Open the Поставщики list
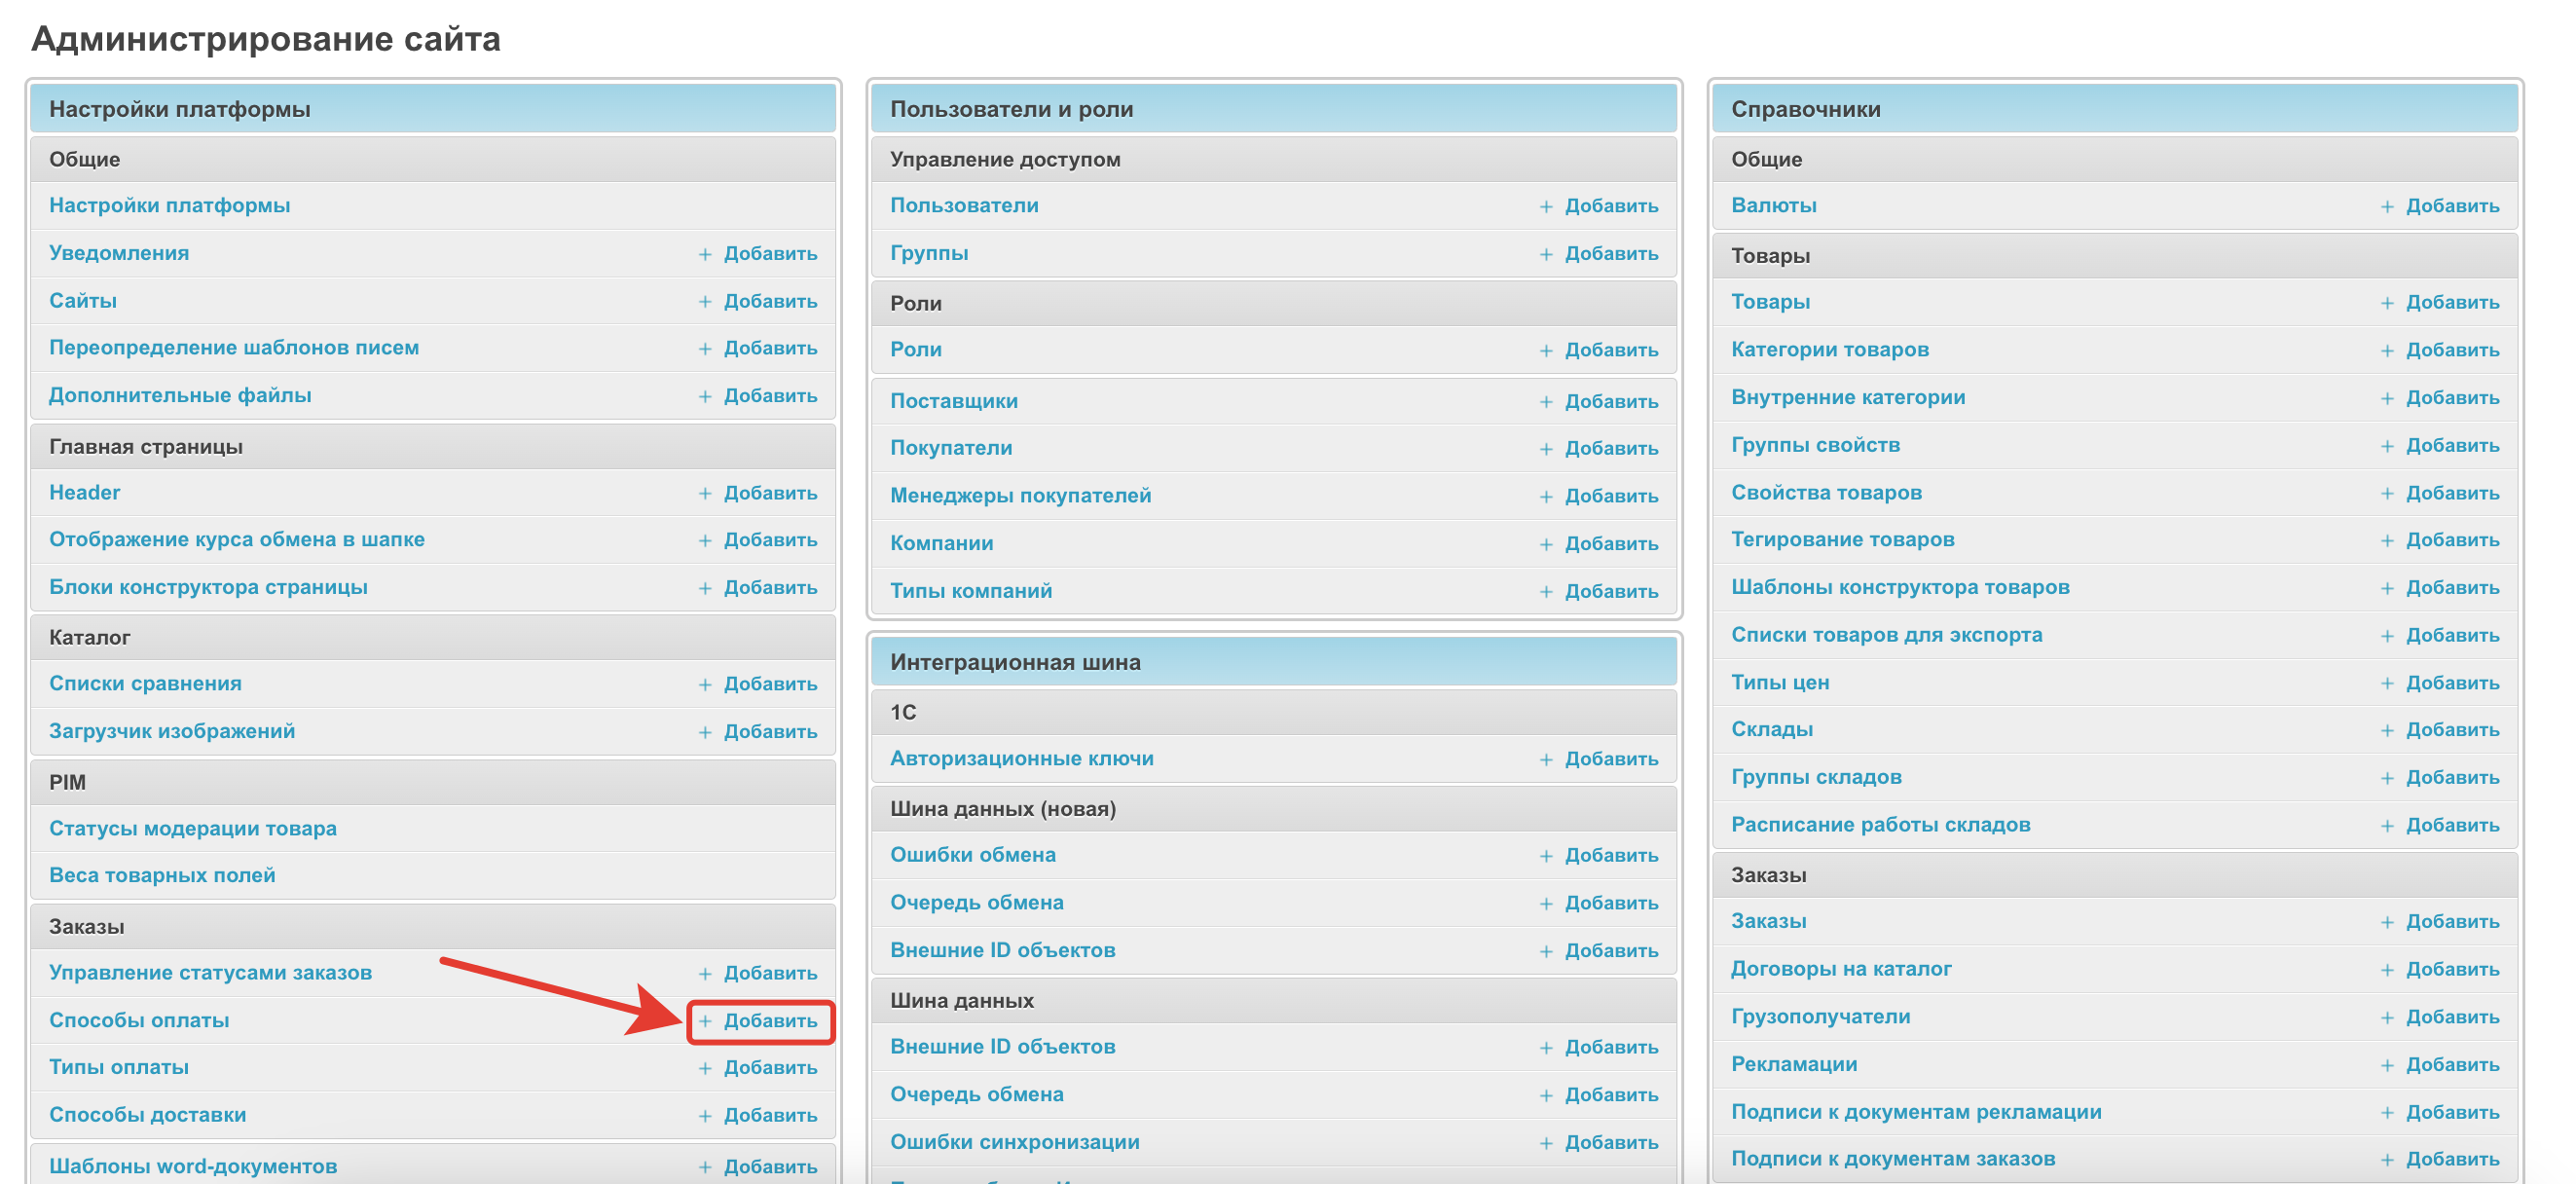2576x1184 pixels. coord(954,401)
